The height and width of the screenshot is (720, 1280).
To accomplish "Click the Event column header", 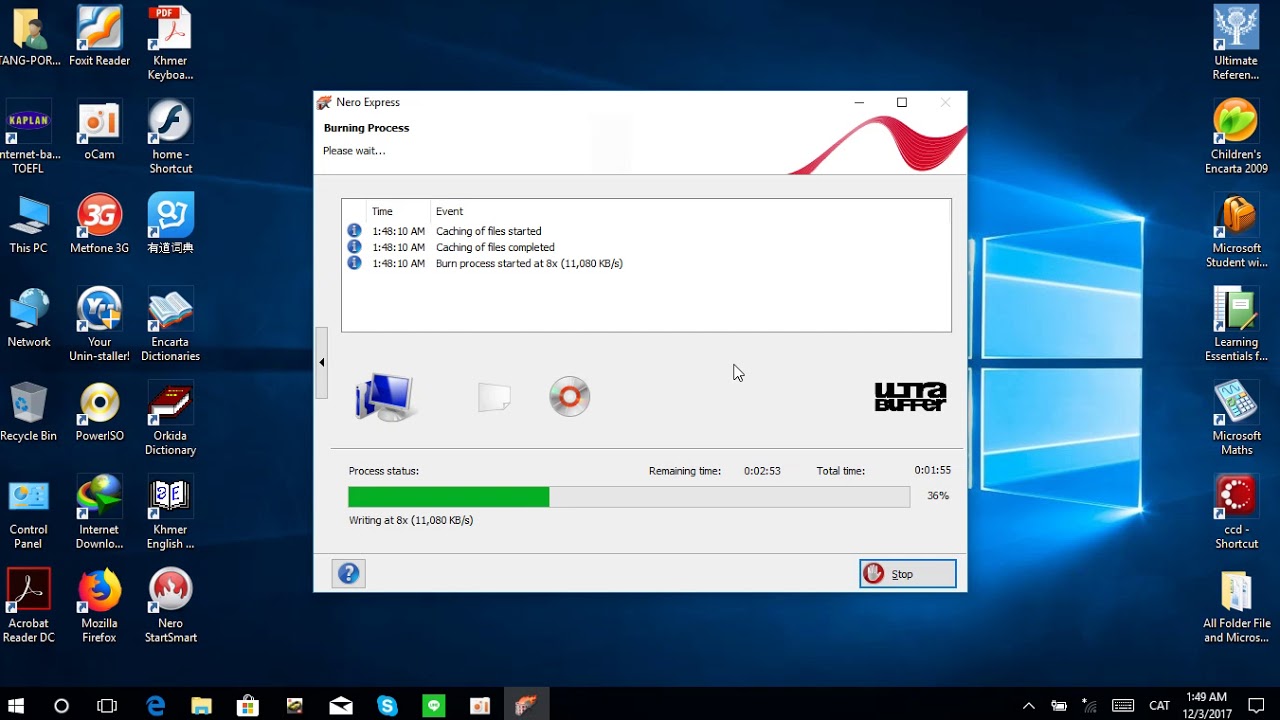I will (x=449, y=211).
